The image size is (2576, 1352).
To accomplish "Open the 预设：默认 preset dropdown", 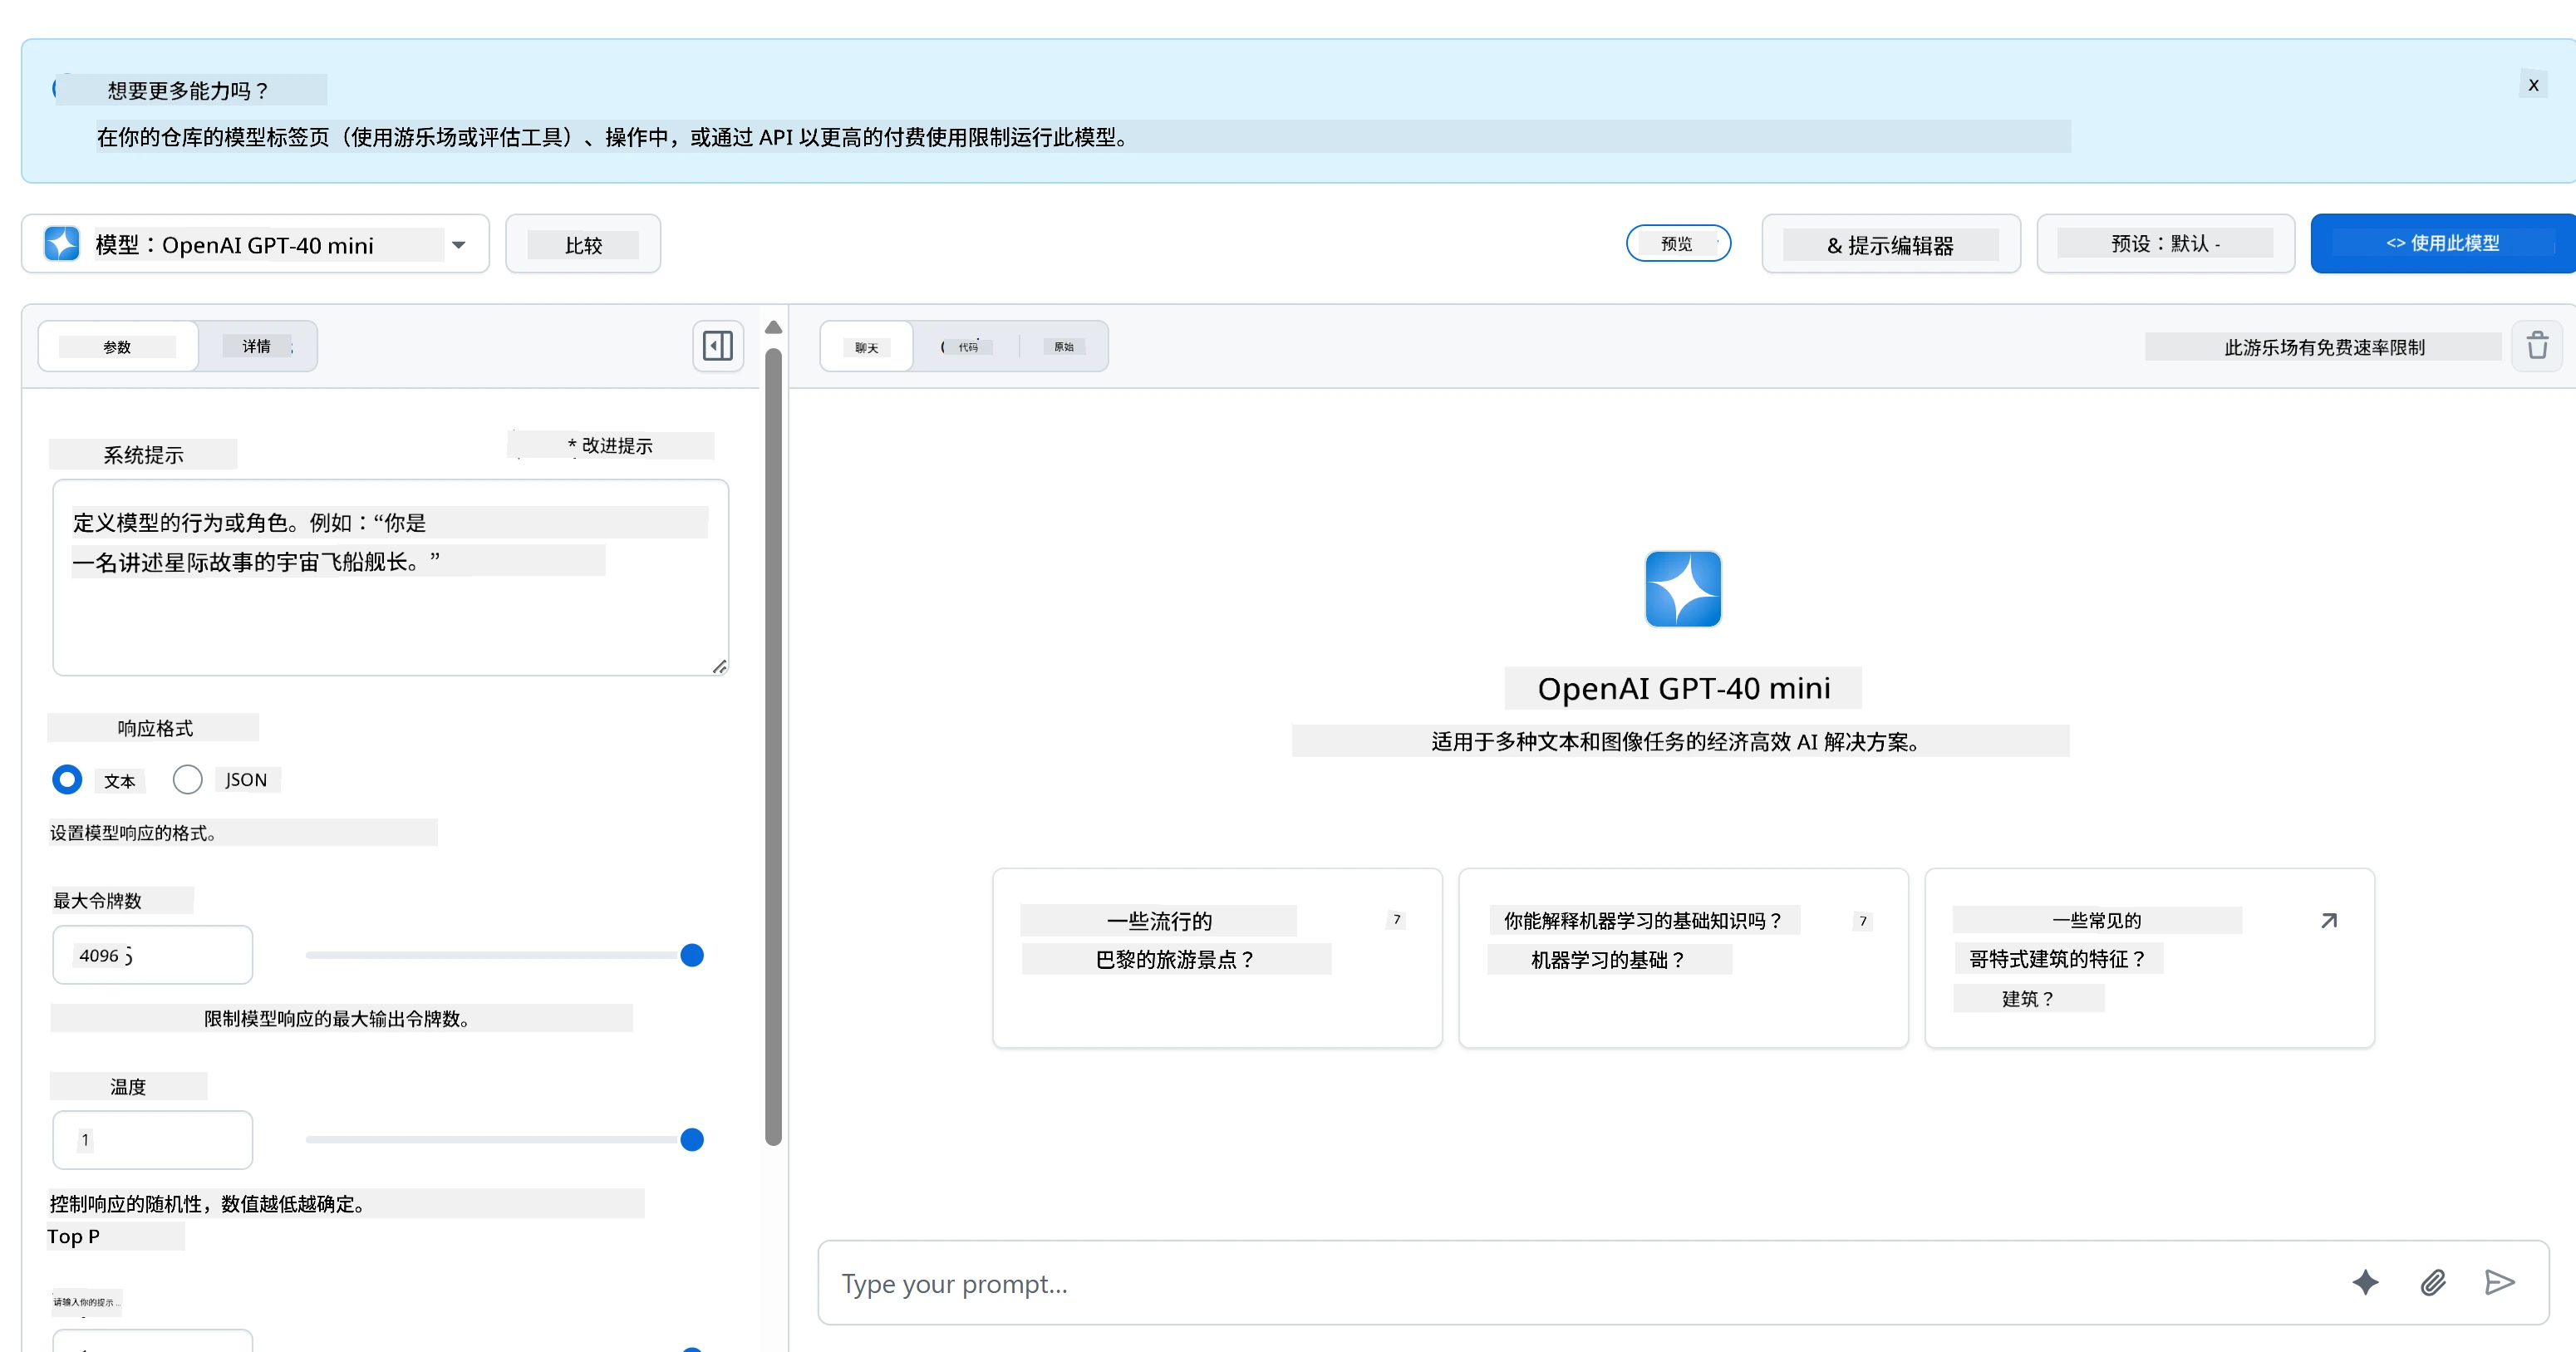I will tap(2165, 244).
